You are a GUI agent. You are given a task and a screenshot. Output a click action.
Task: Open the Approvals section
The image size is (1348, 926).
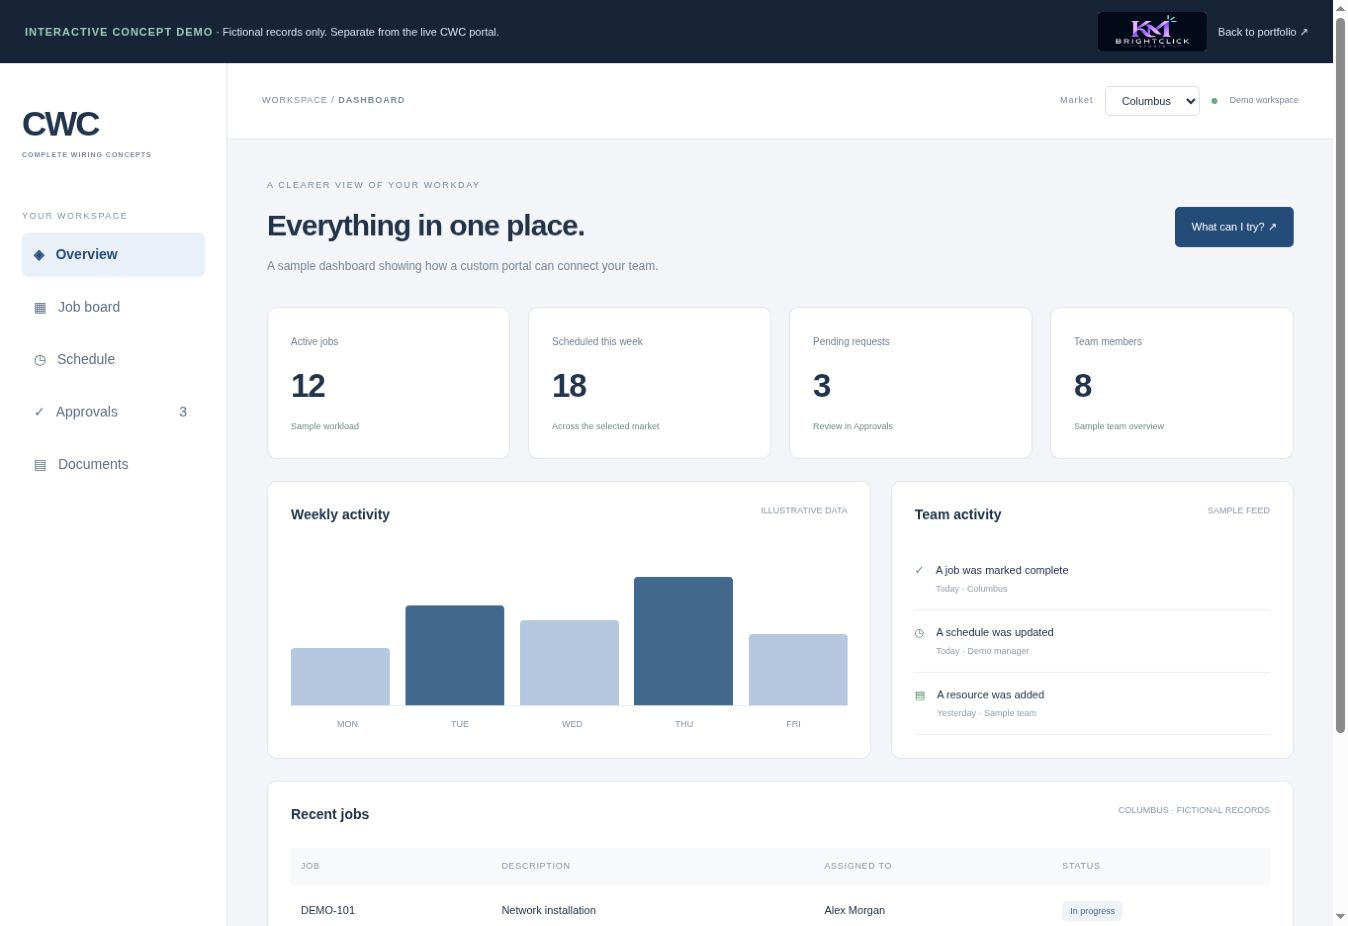[113, 412]
